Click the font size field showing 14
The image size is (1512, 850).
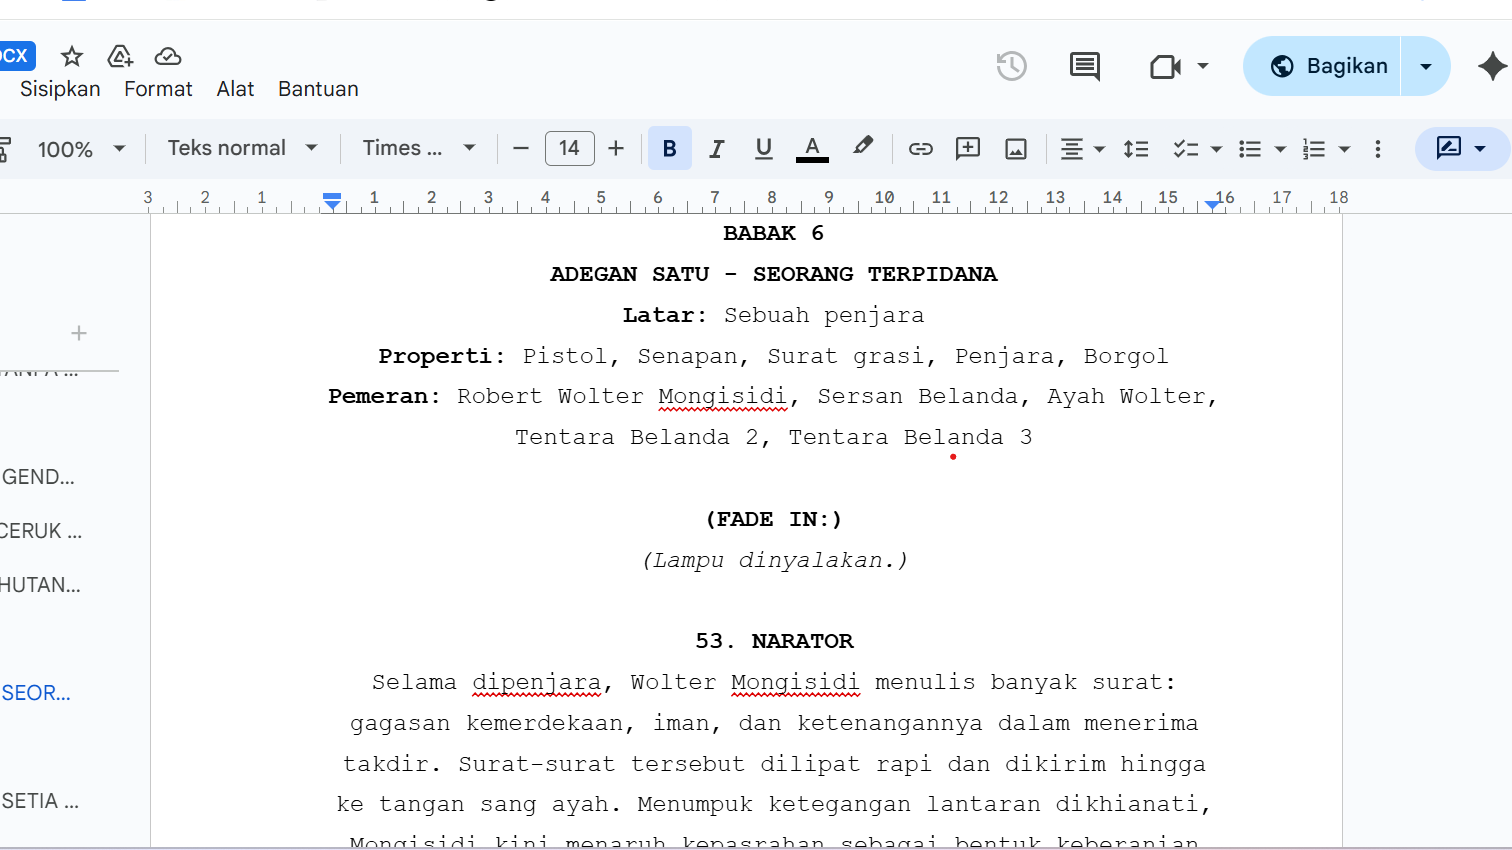pyautogui.click(x=569, y=148)
